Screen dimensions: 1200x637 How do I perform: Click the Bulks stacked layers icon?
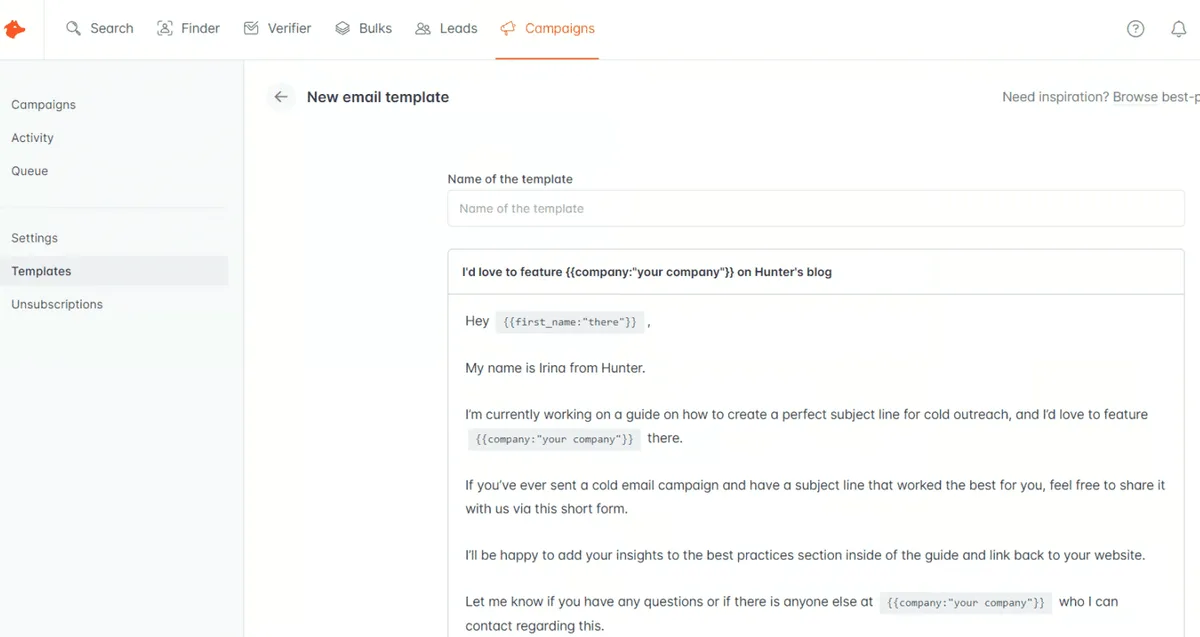(343, 29)
